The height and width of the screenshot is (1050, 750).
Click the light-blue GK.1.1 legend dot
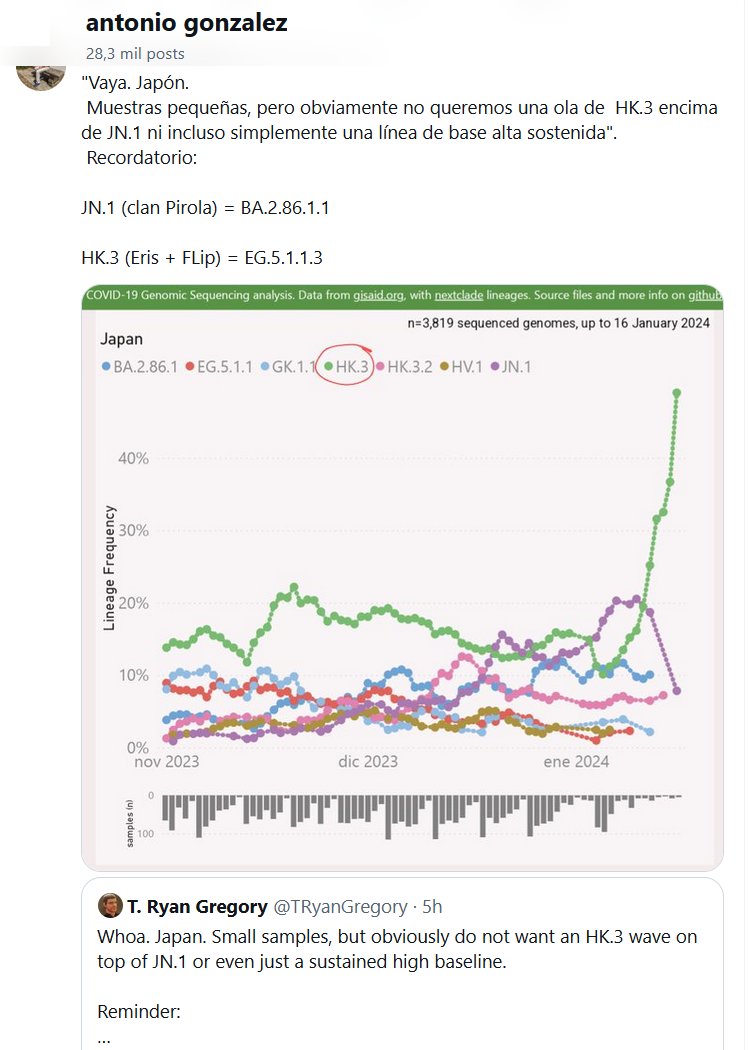point(265,367)
